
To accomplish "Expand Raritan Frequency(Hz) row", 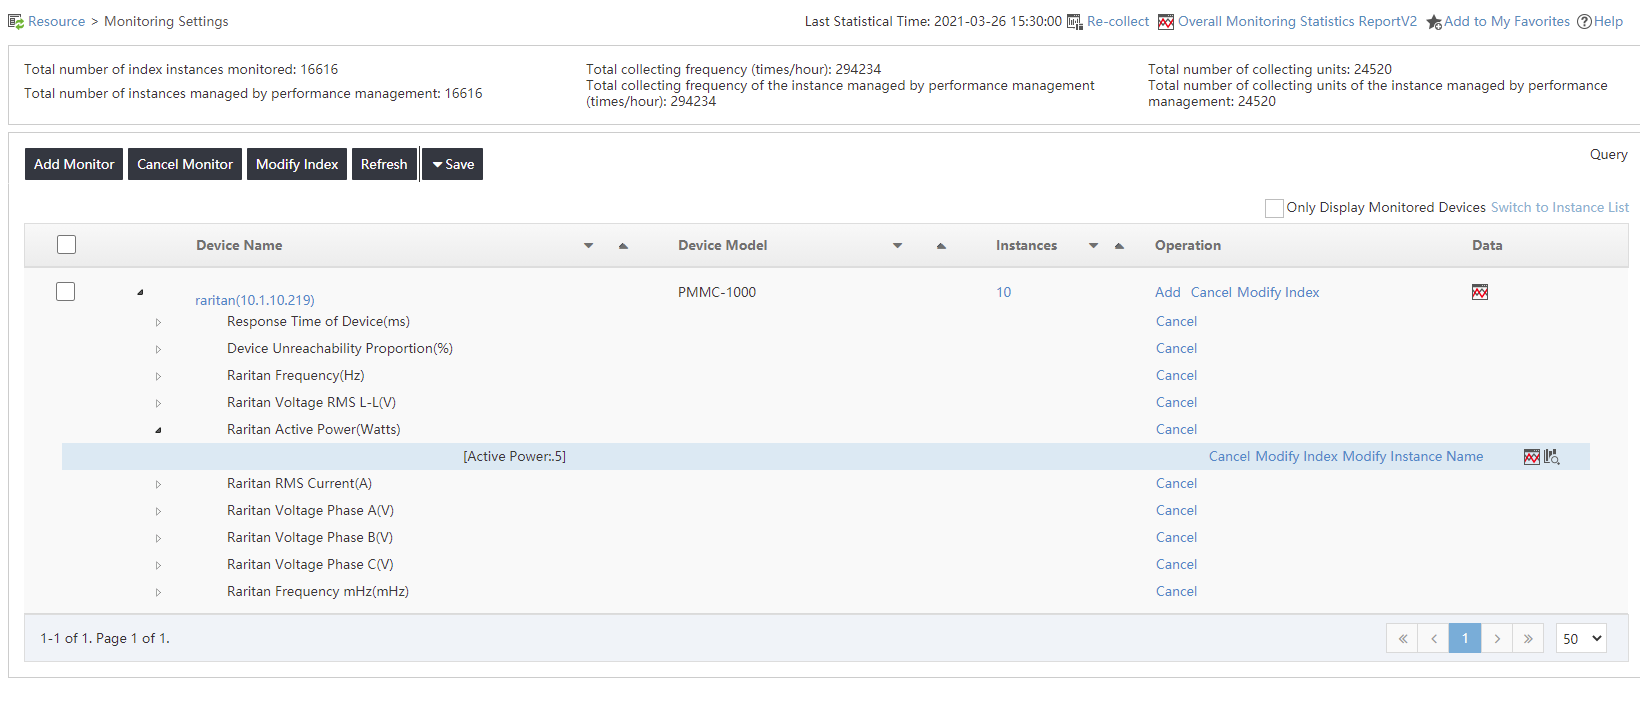I will 158,376.
